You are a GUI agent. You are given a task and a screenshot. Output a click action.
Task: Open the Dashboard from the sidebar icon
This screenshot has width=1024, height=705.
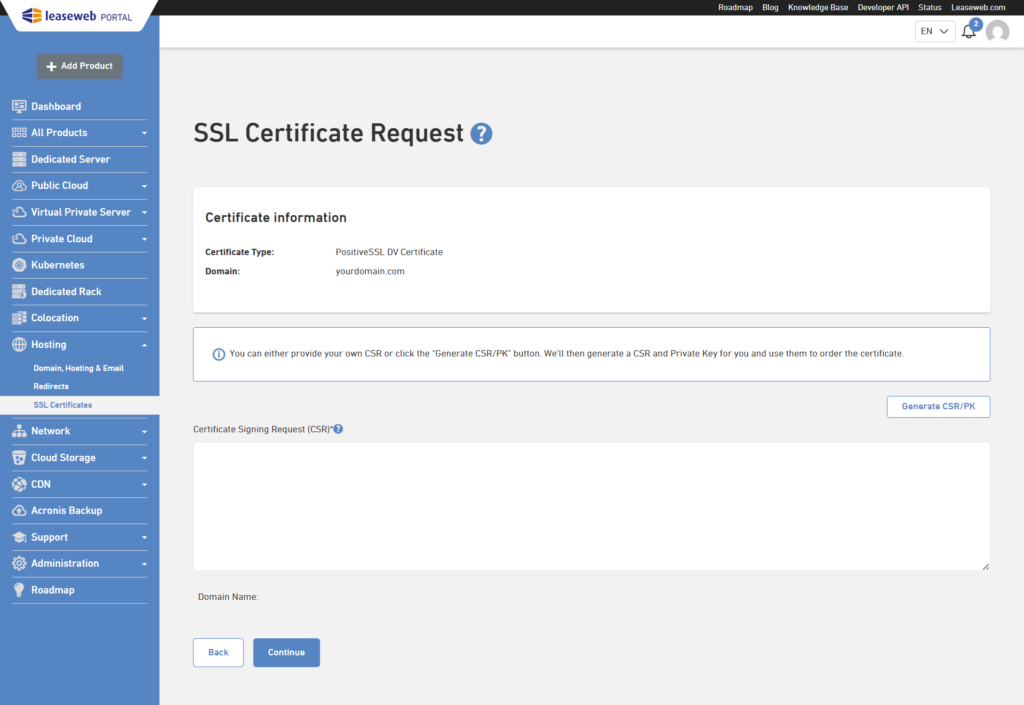coord(17,106)
